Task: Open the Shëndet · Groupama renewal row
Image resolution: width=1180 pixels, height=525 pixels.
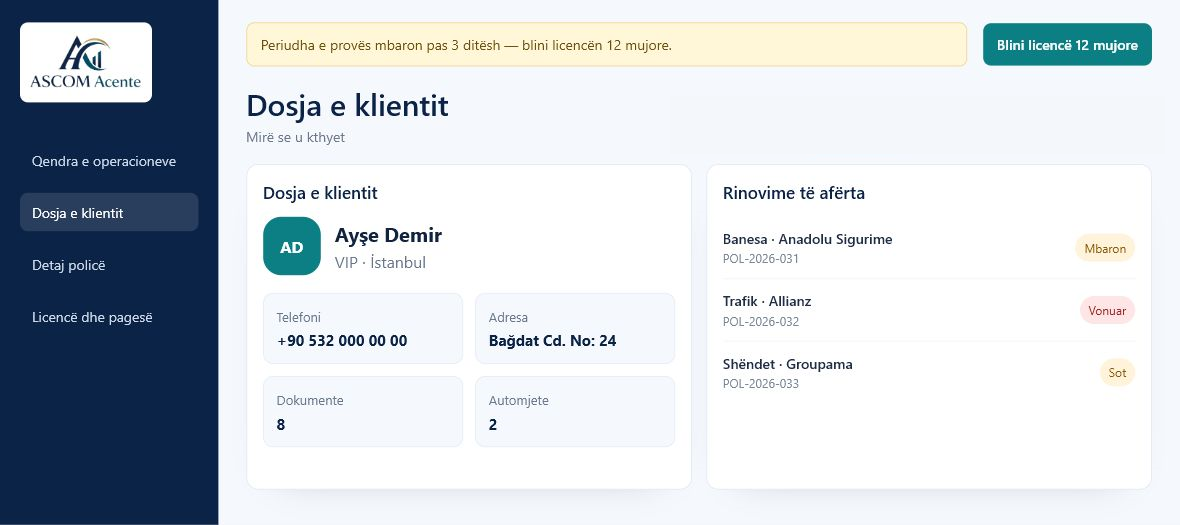Action: click(x=929, y=373)
